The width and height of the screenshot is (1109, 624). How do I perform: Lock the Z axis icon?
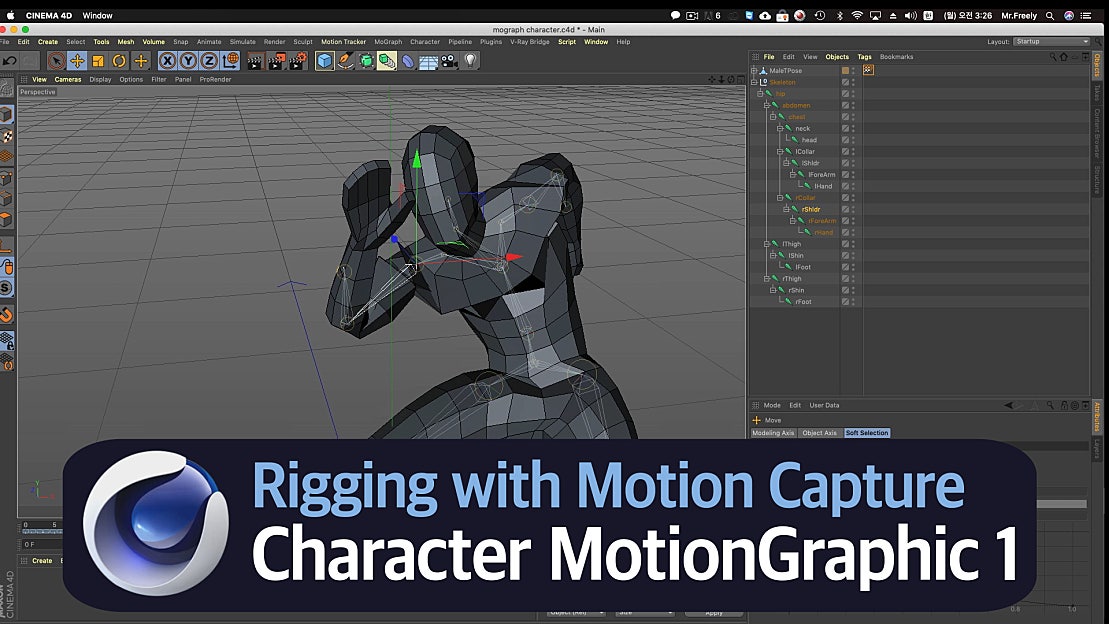pos(211,60)
